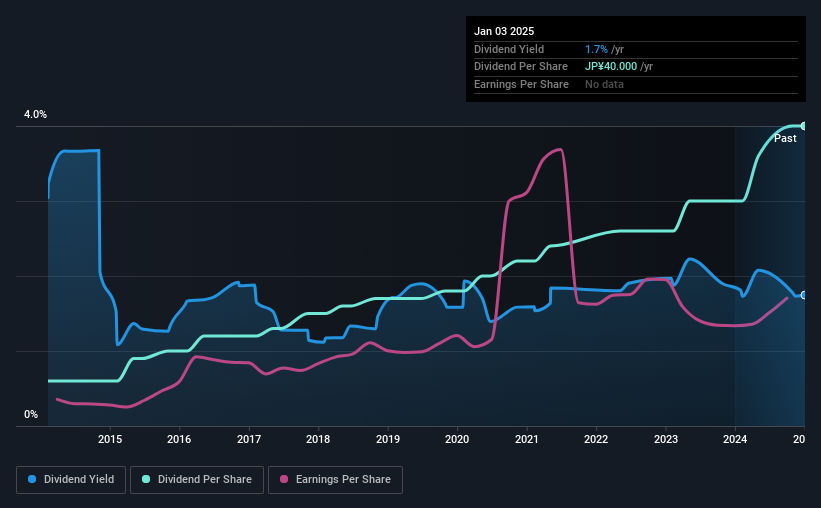The width and height of the screenshot is (821, 508).
Task: Click the blue Dividend Yield legend dot
Action: pos(32,479)
